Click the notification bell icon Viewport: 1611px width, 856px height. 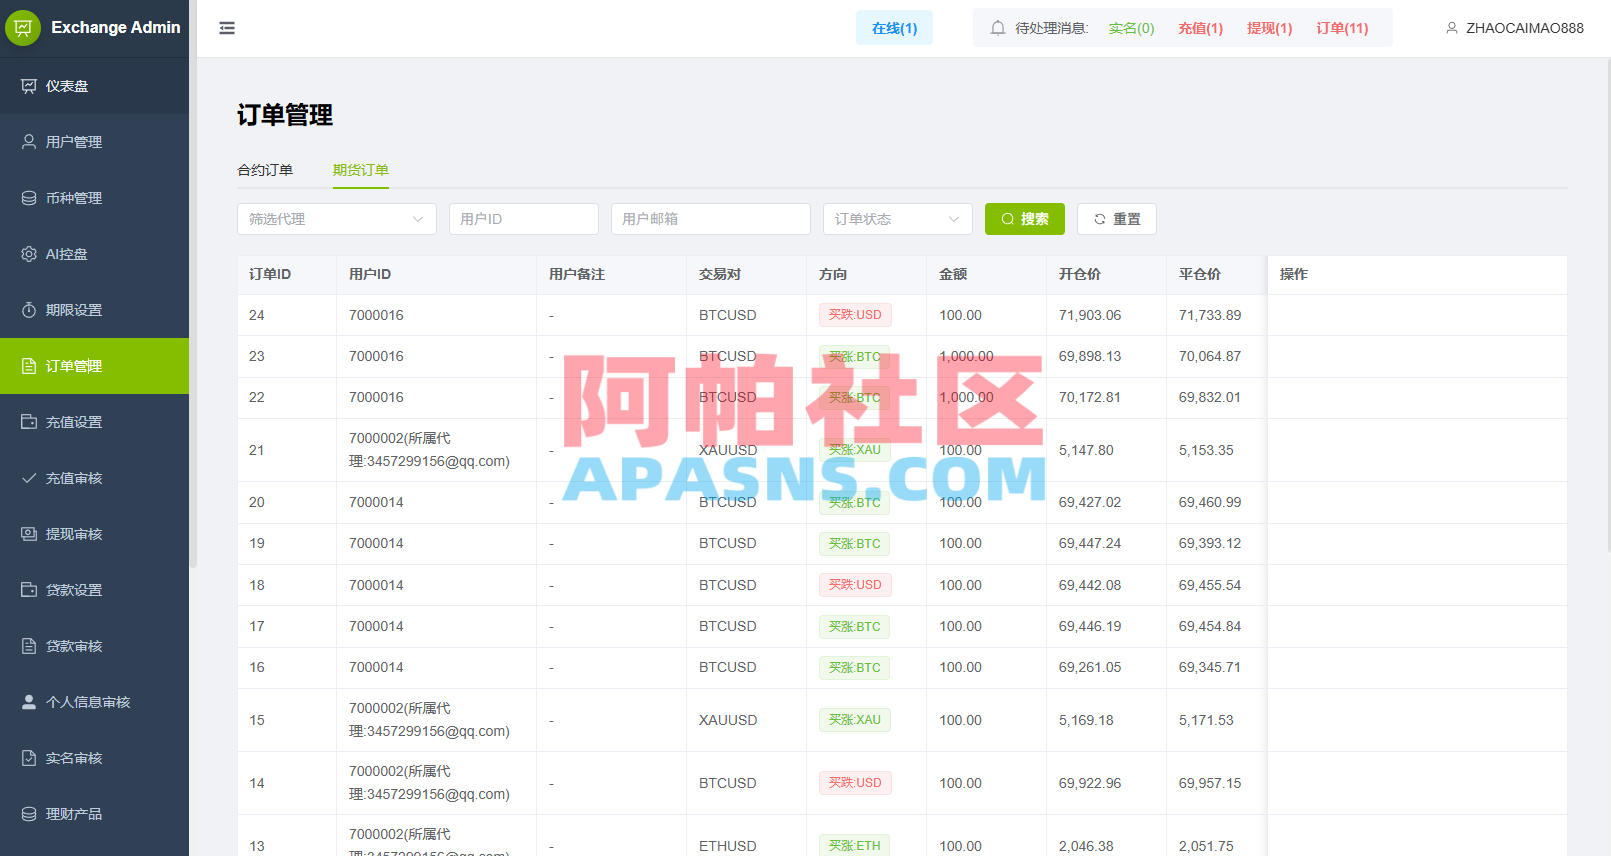tap(998, 28)
